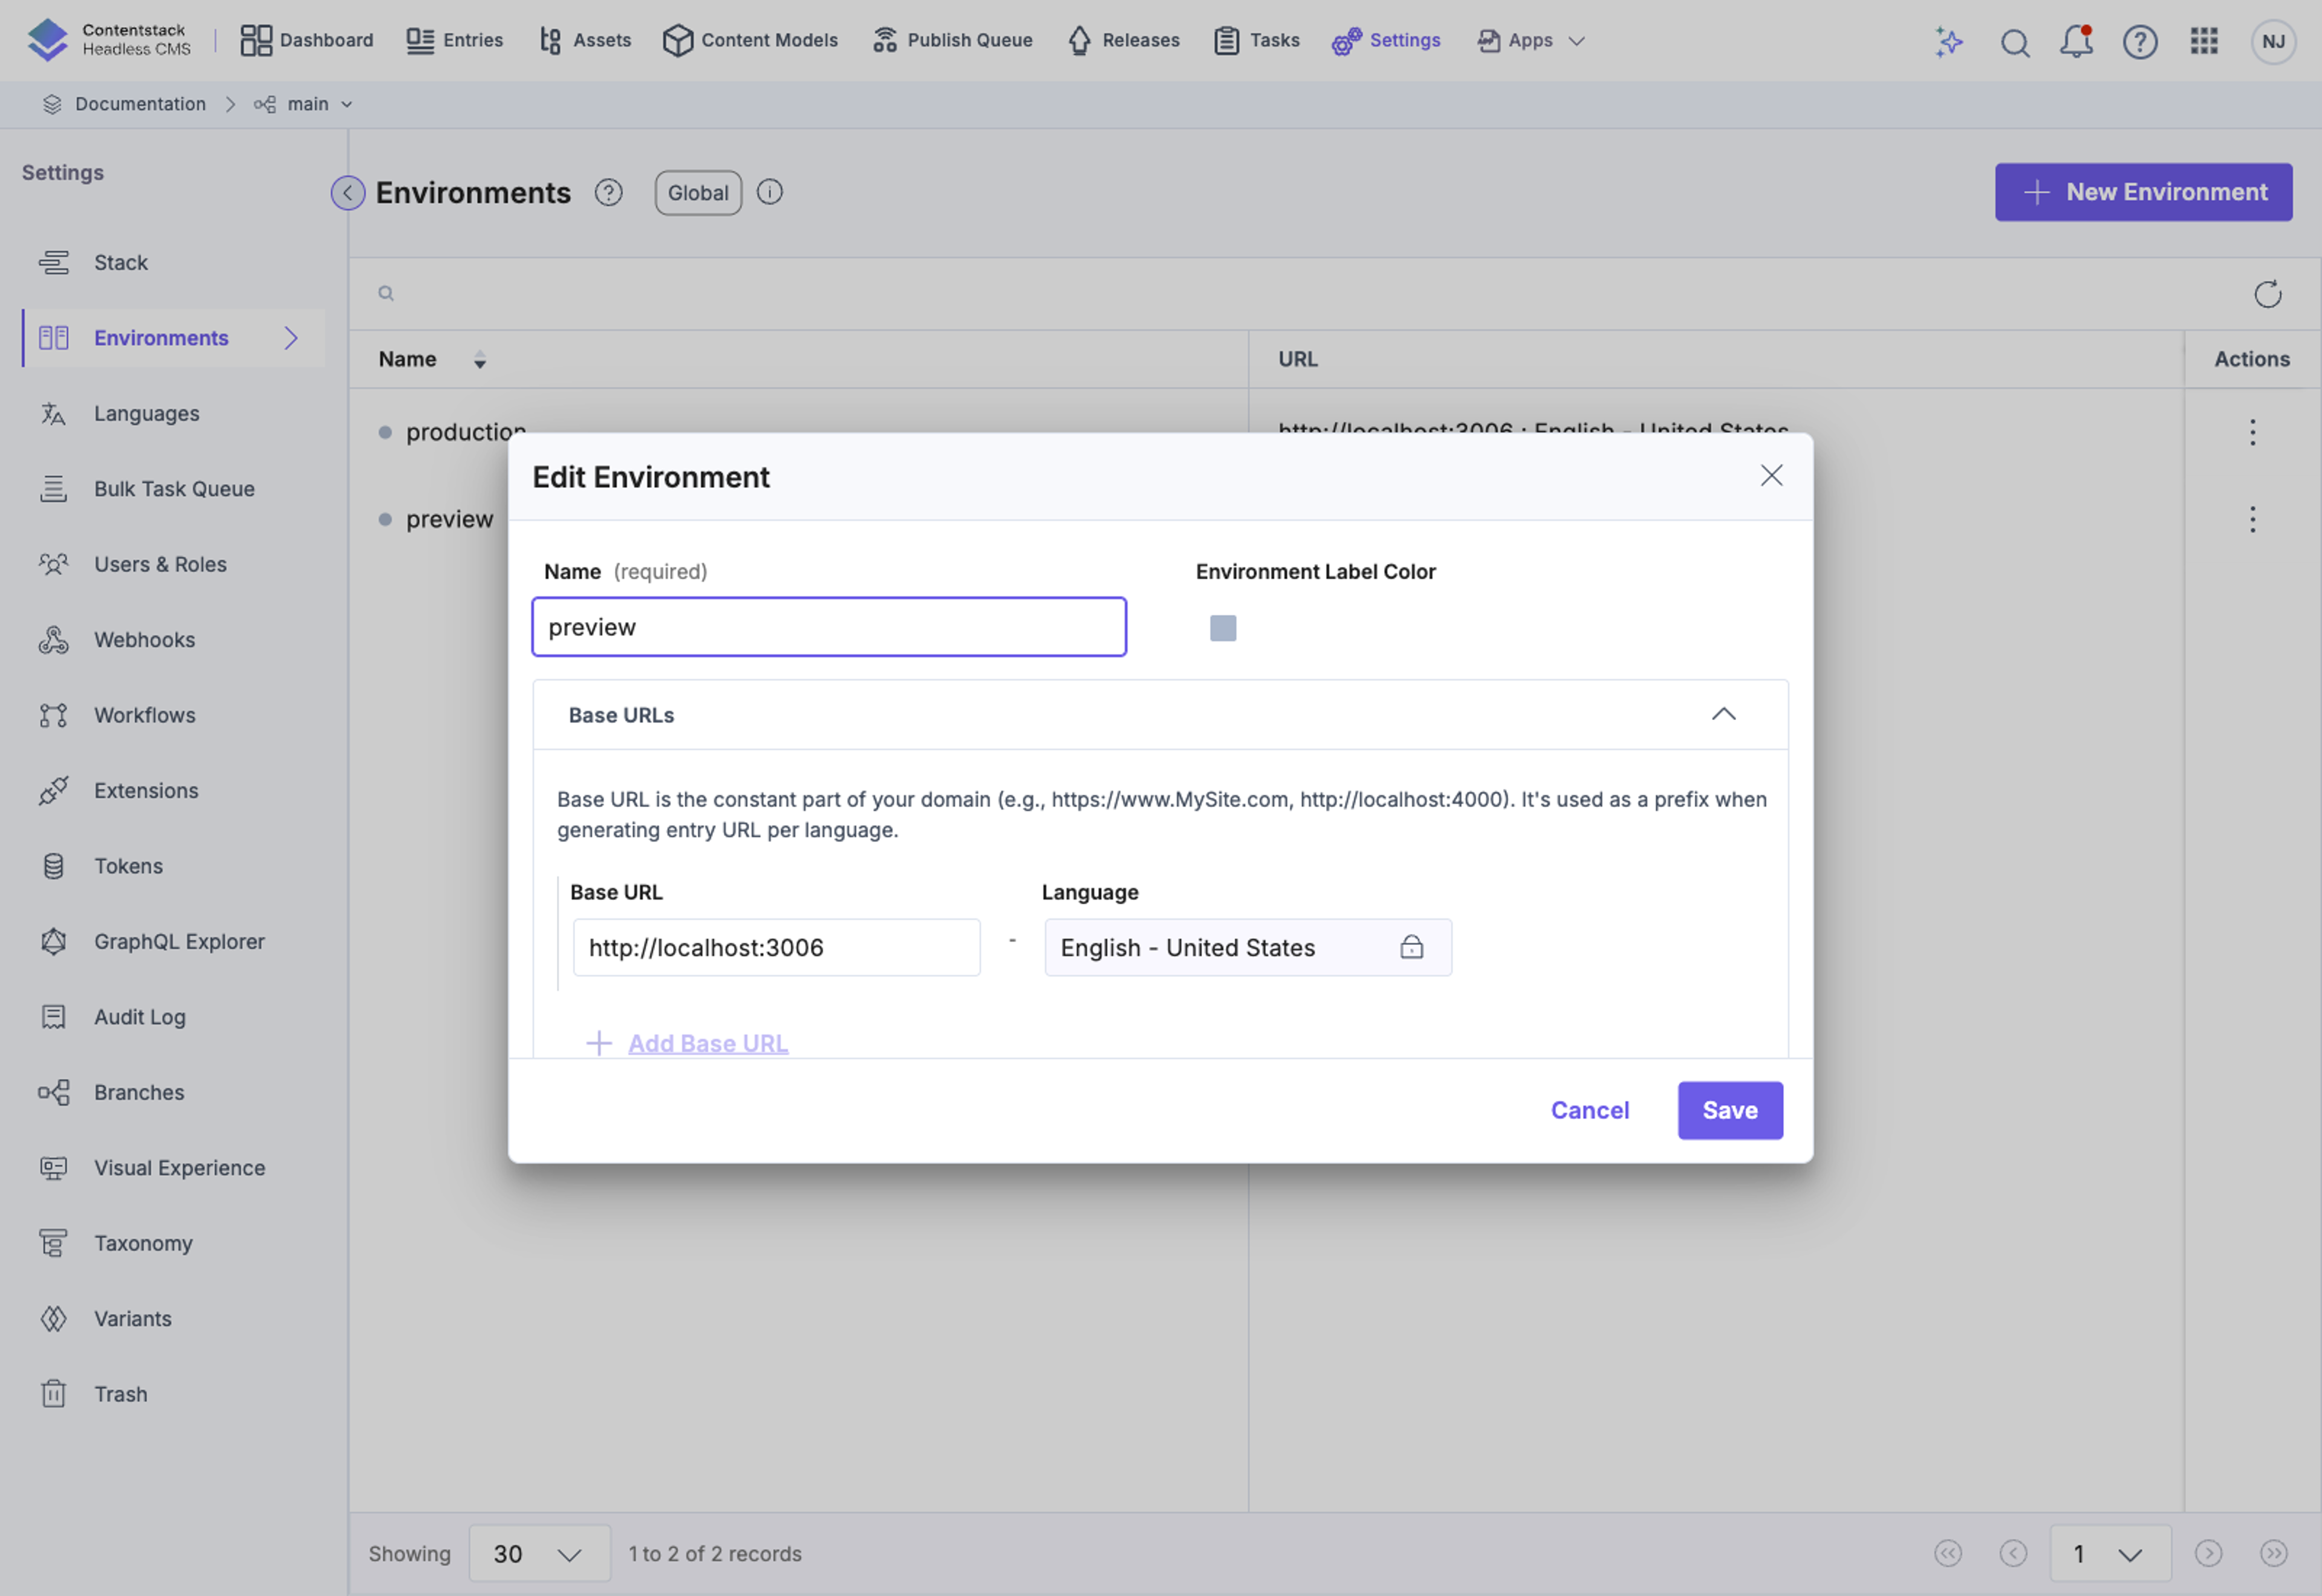Expand the Environments sidebar item chevron

(x=291, y=338)
